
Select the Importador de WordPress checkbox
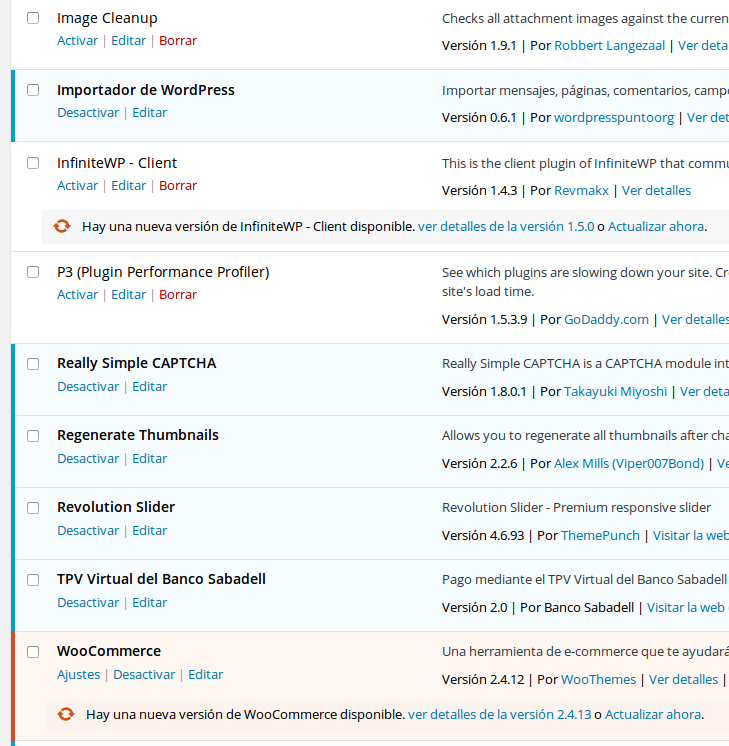tap(33, 90)
